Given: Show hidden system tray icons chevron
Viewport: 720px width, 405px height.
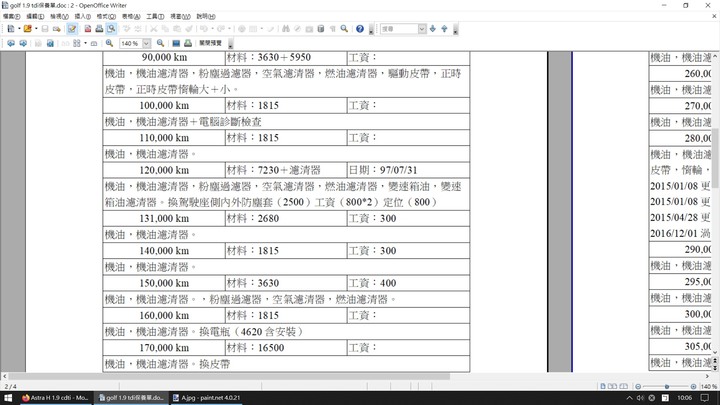Looking at the screenshot, I should (x=630, y=398).
